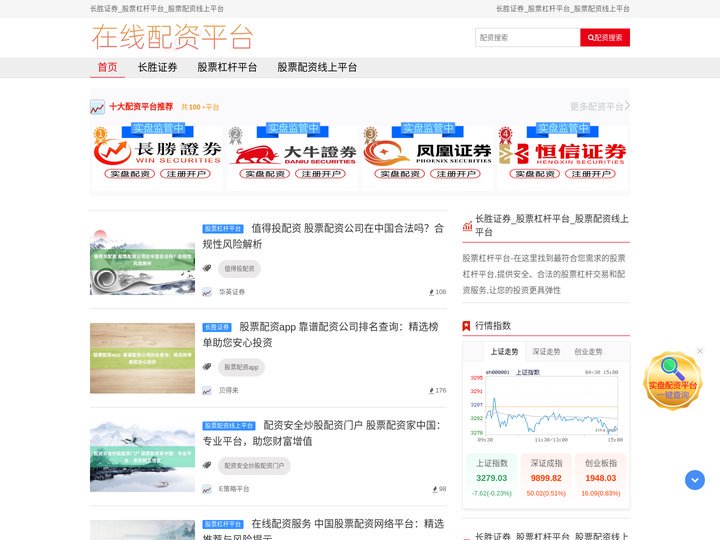Click the 上证指数 3279.03 index card
The height and width of the screenshot is (540, 720).
tap(491, 477)
